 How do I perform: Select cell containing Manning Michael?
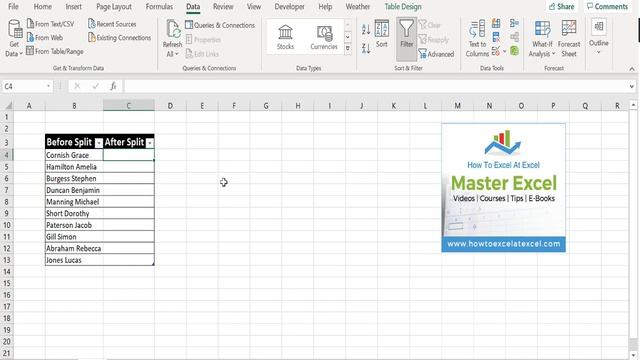[74, 202]
